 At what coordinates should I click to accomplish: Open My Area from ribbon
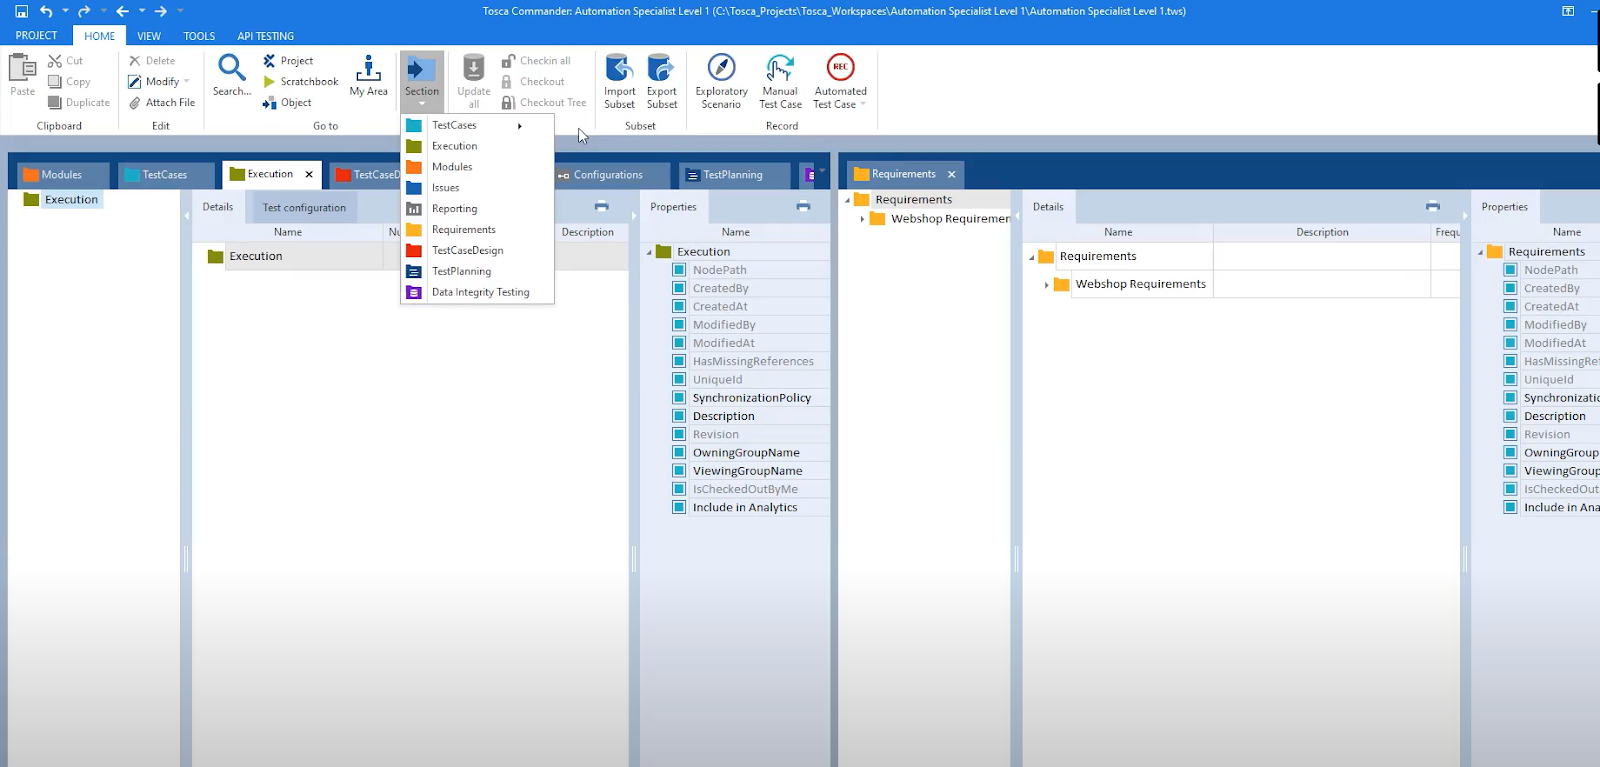pyautogui.click(x=368, y=76)
